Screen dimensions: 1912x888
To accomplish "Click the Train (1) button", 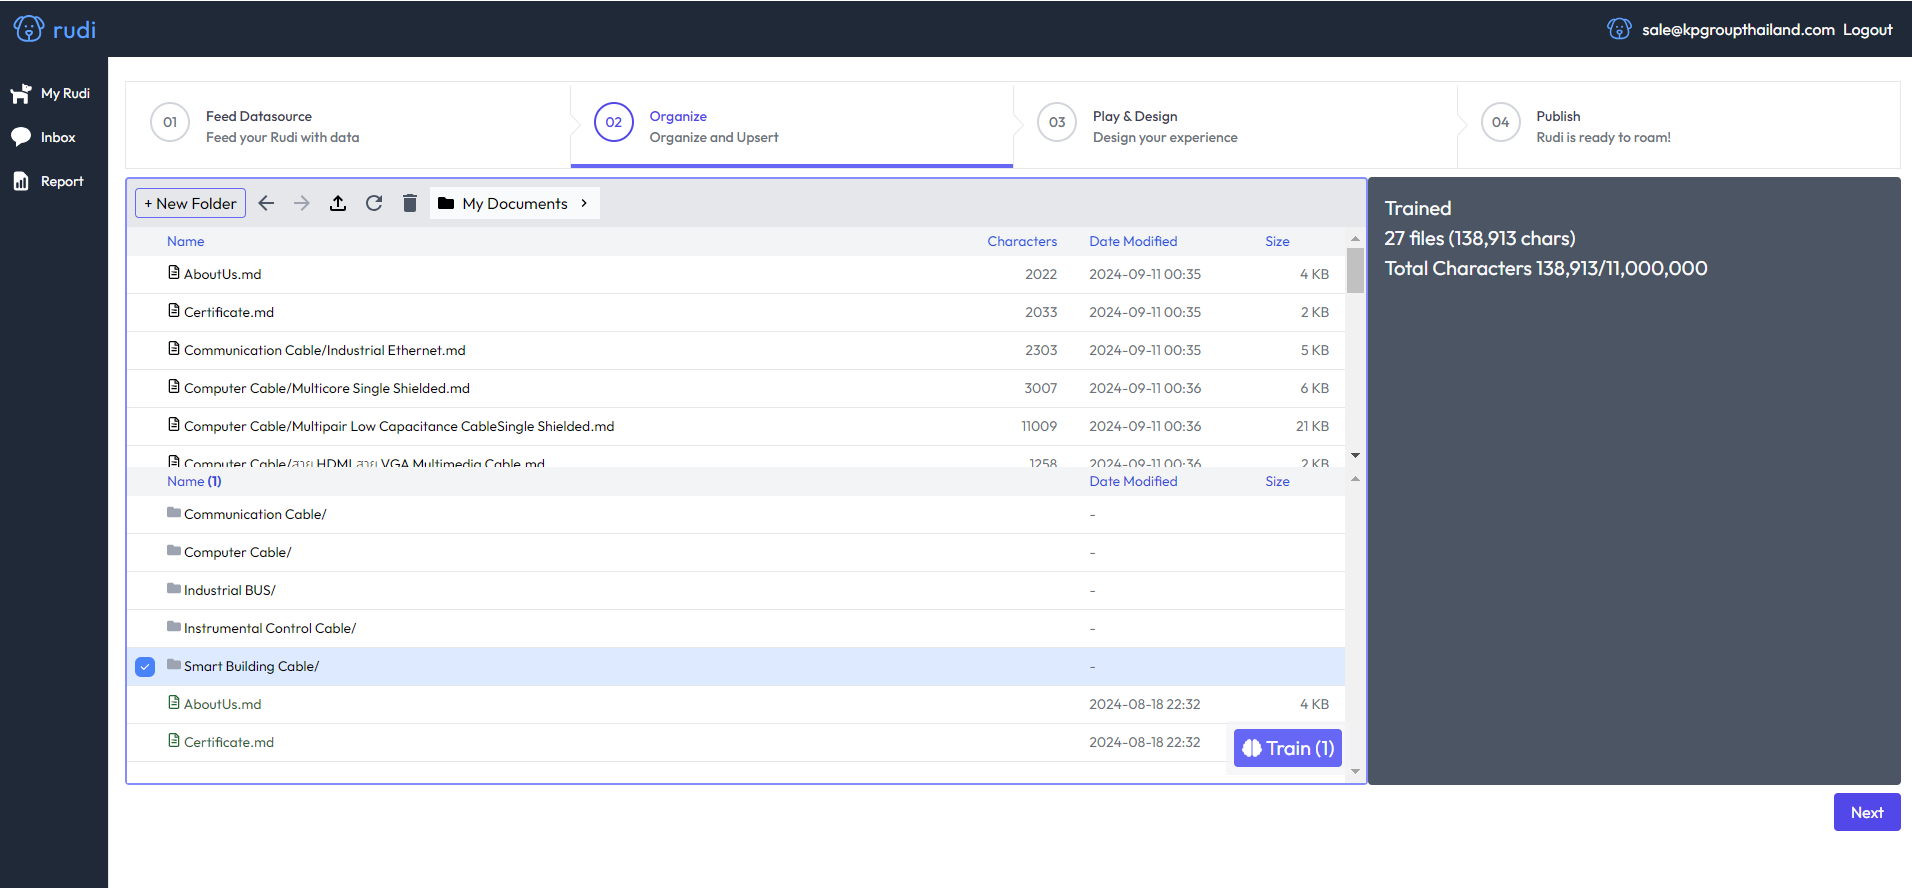I will pos(1287,748).
